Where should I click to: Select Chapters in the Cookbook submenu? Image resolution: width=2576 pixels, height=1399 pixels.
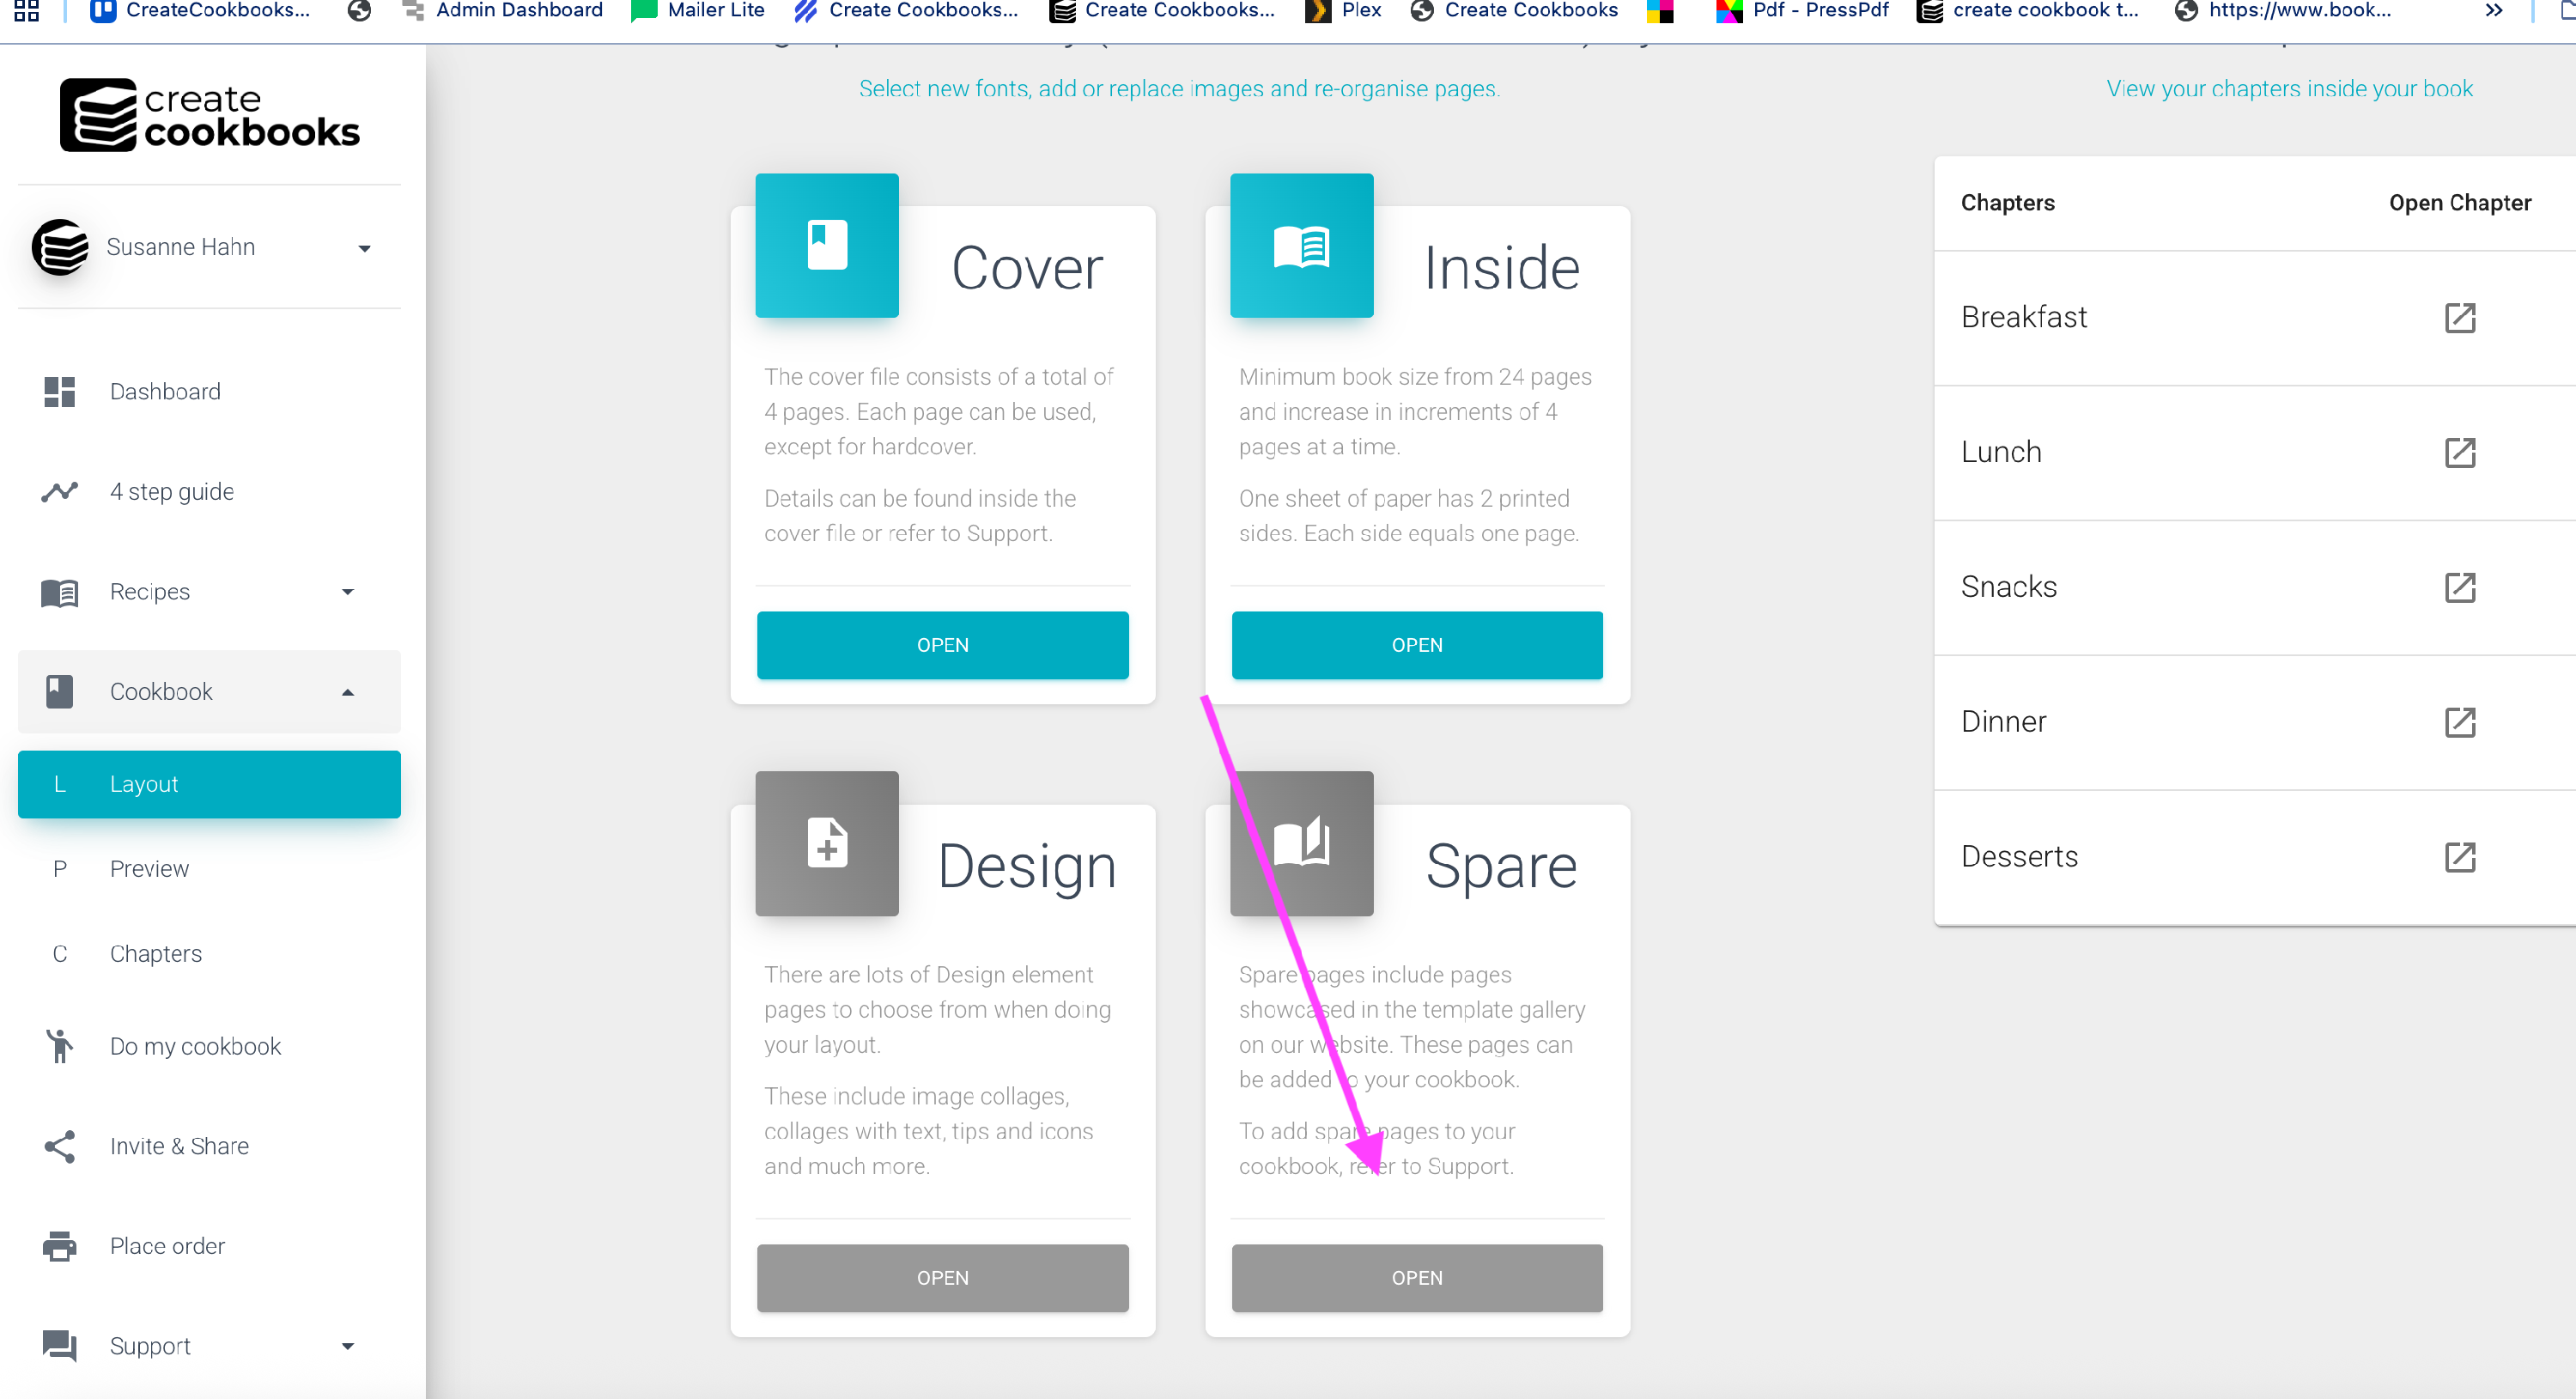tap(155, 954)
